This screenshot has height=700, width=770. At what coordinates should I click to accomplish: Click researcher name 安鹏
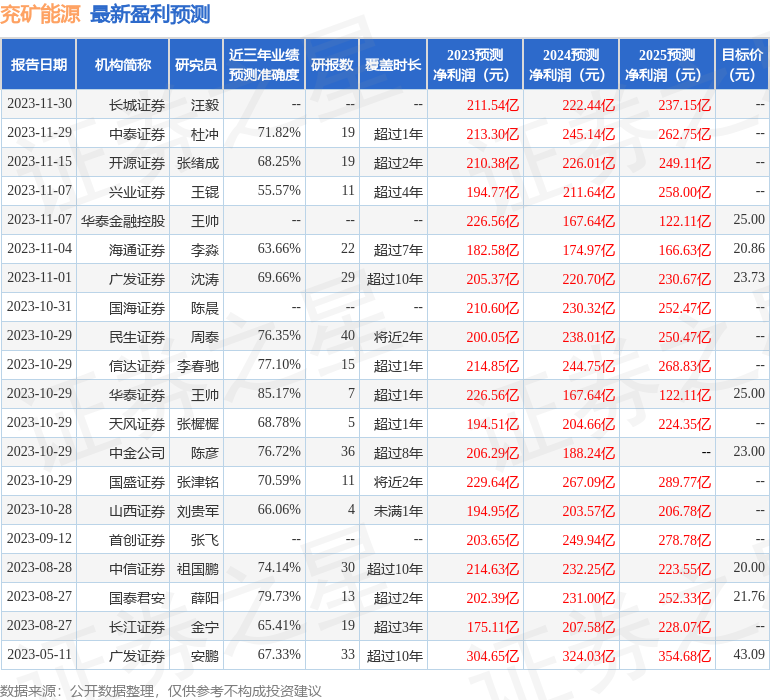[205, 656]
